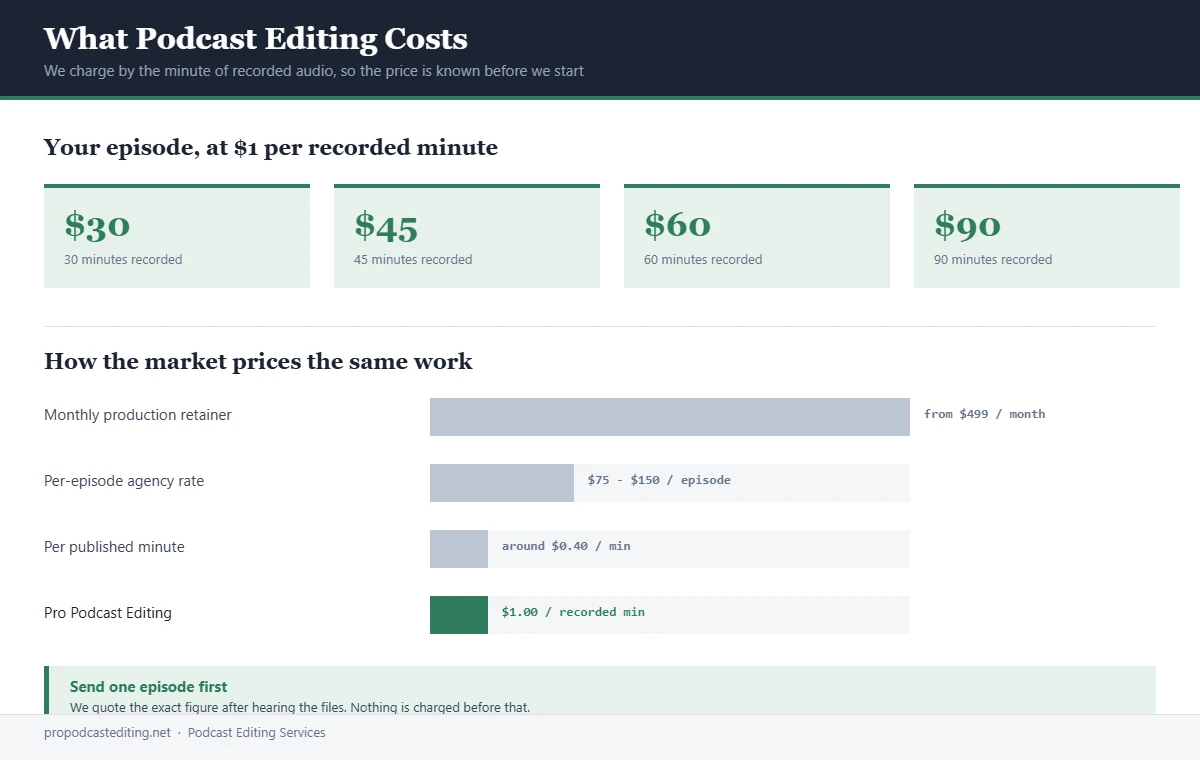Select the $30 price card
The image size is (1200, 760).
pyautogui.click(x=177, y=236)
